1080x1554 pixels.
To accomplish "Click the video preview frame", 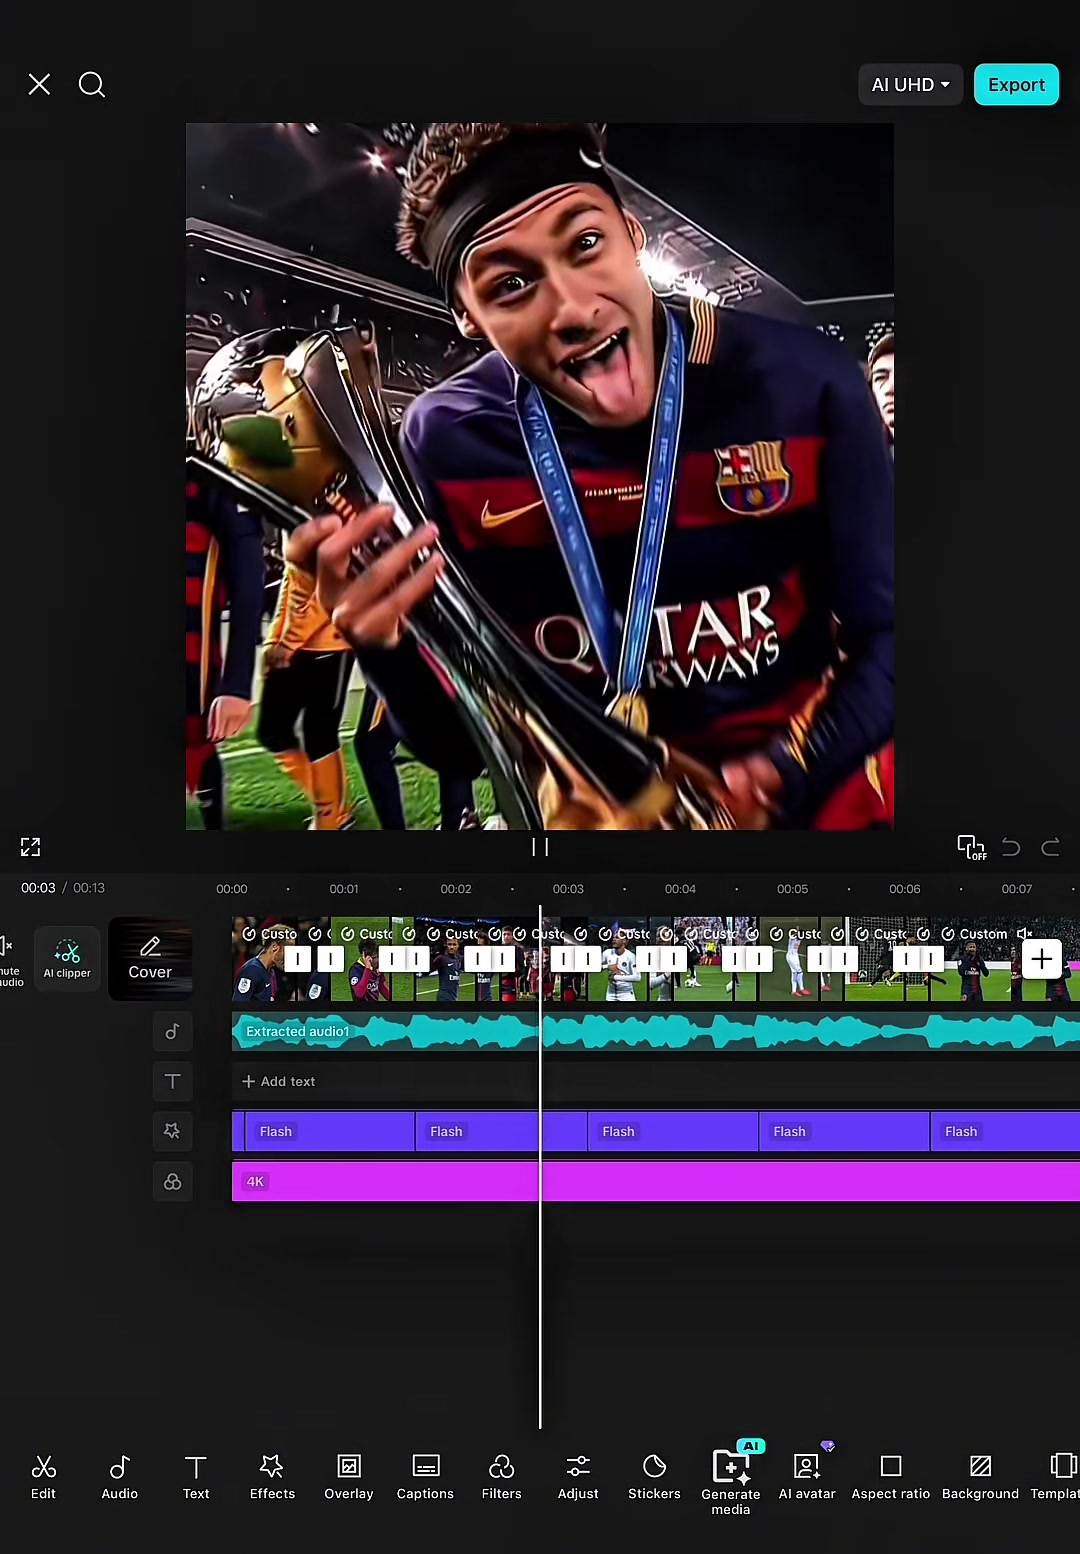I will (x=540, y=476).
